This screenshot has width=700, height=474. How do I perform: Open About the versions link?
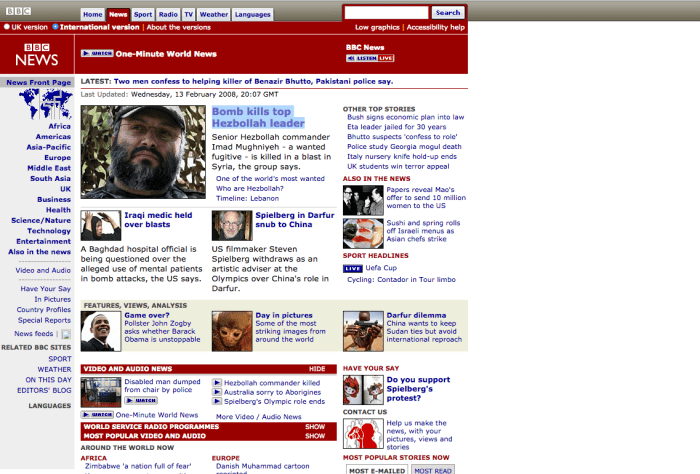(x=179, y=27)
